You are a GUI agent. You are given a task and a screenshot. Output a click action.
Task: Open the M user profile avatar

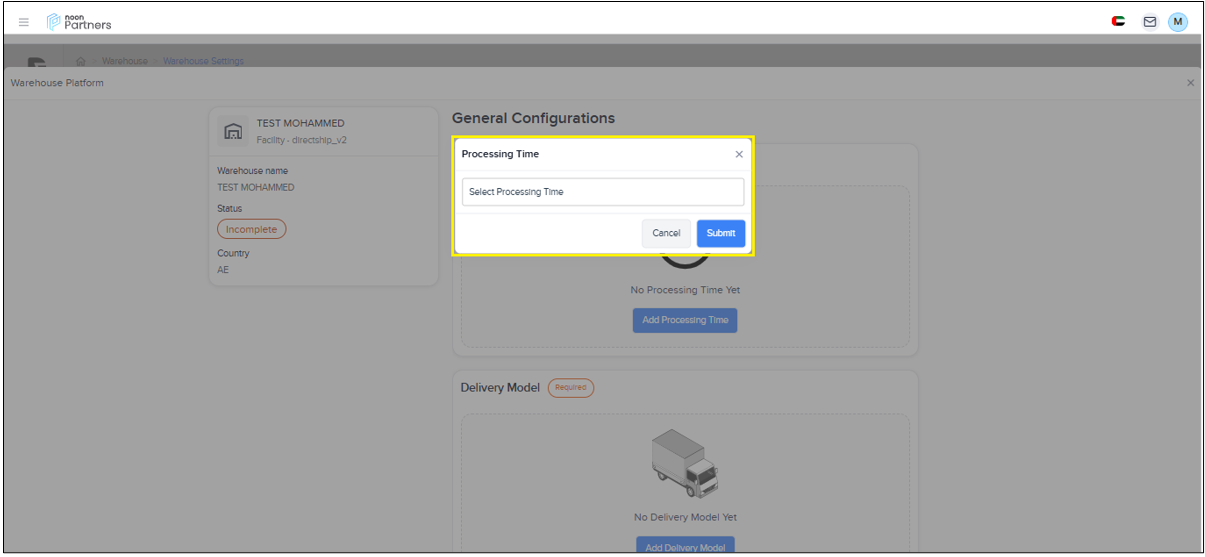pos(1178,22)
